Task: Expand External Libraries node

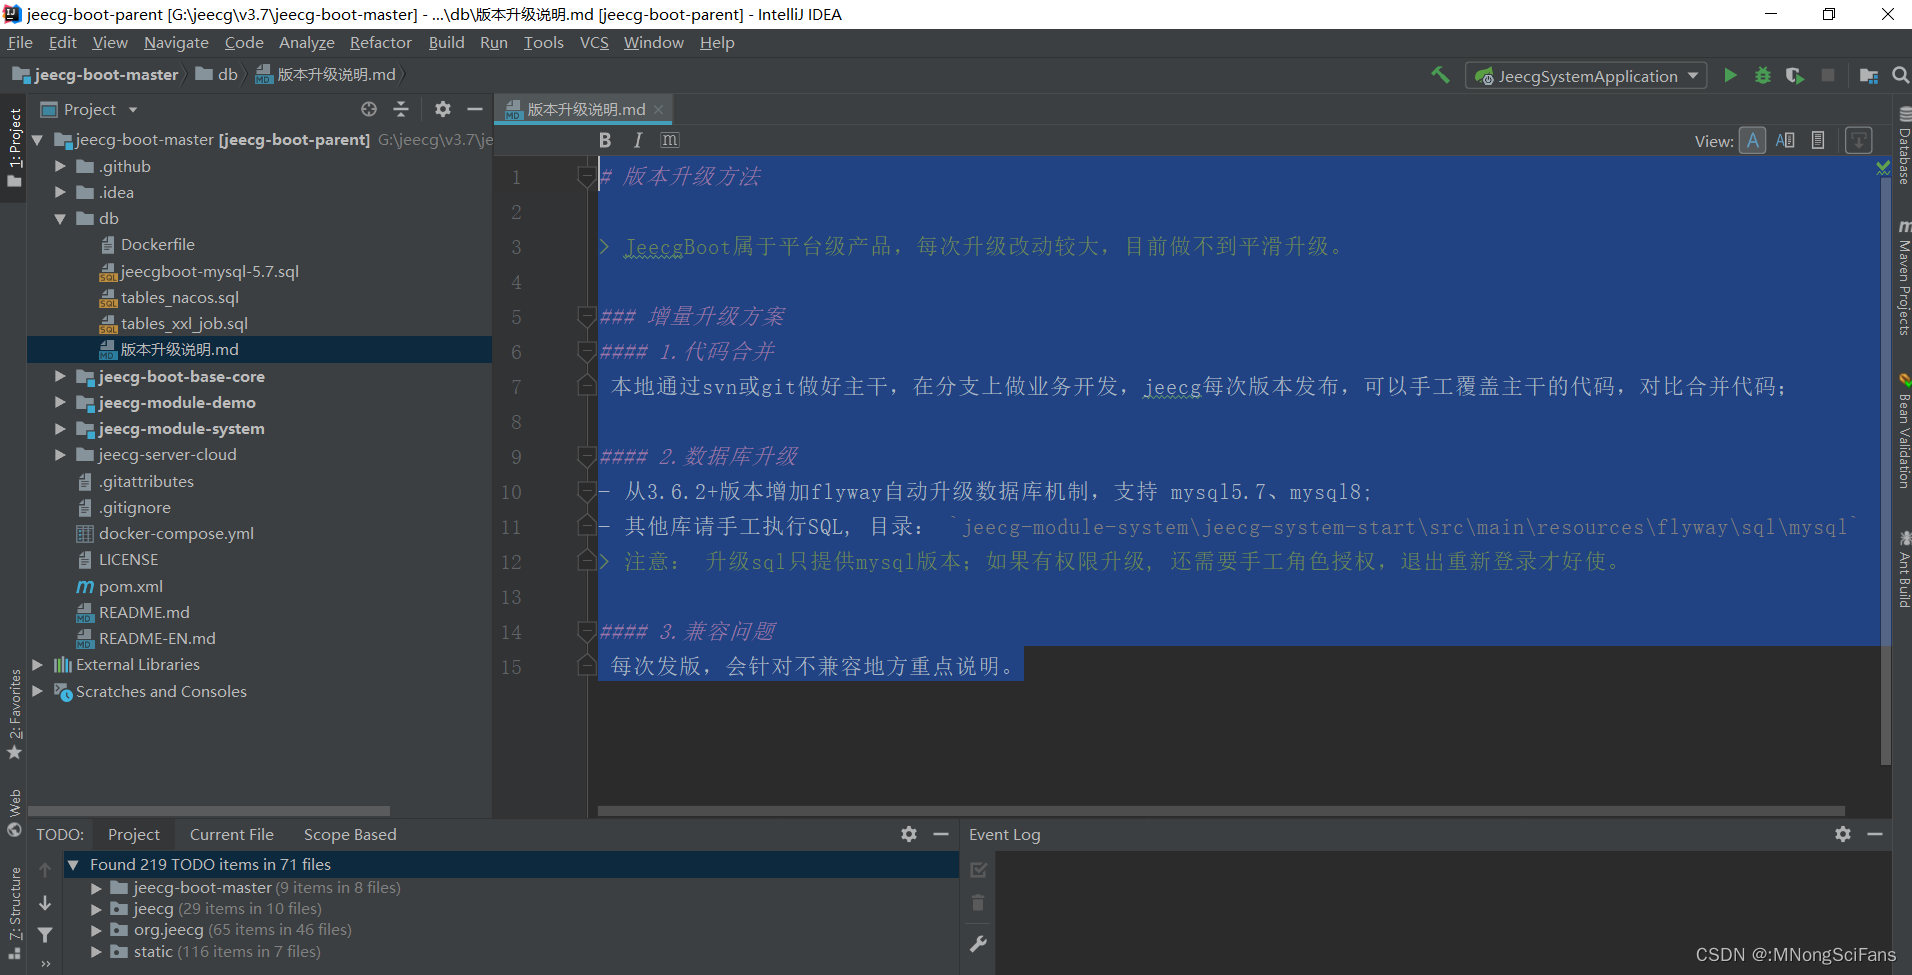Action: click(37, 664)
